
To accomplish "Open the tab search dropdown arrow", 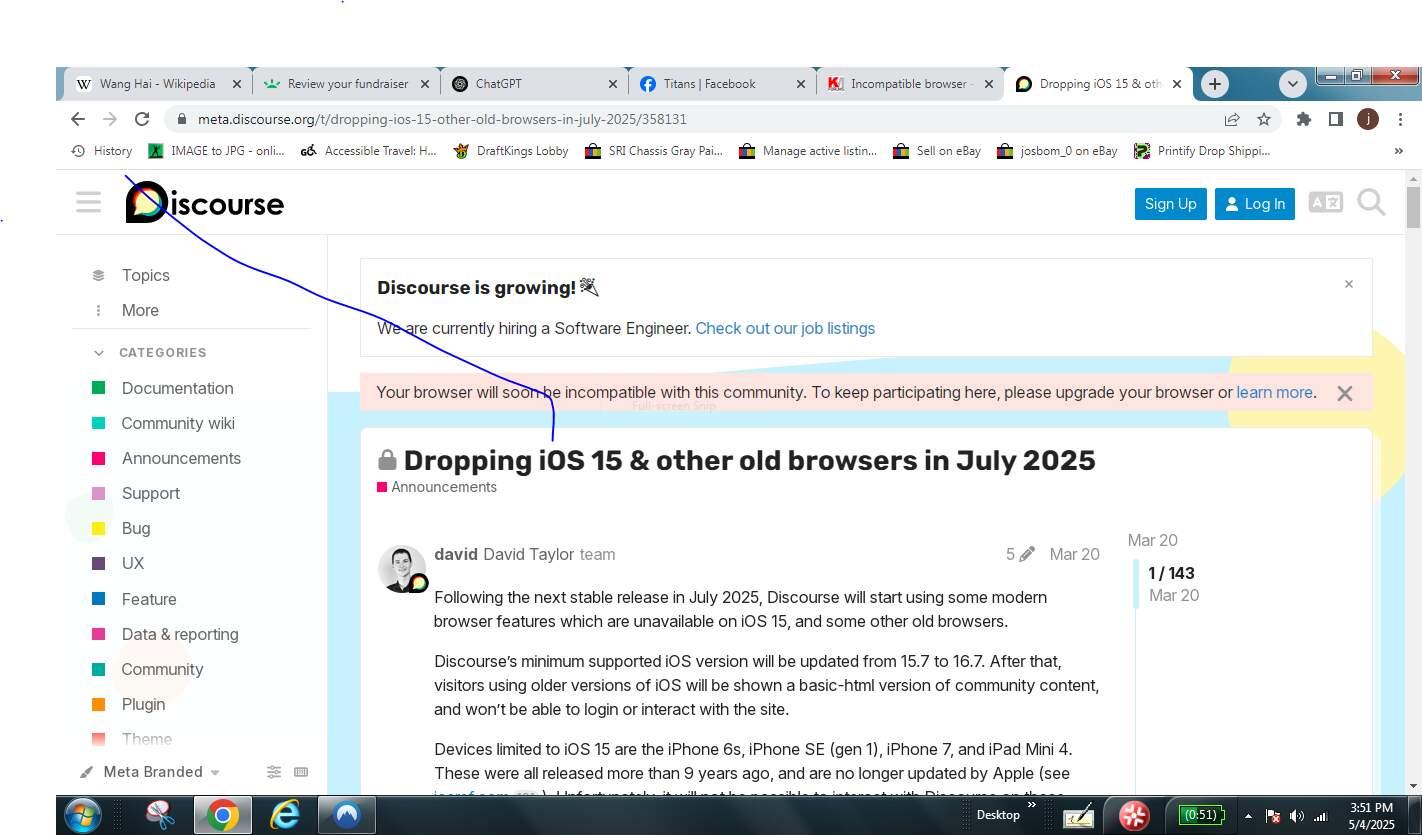I will point(1293,84).
